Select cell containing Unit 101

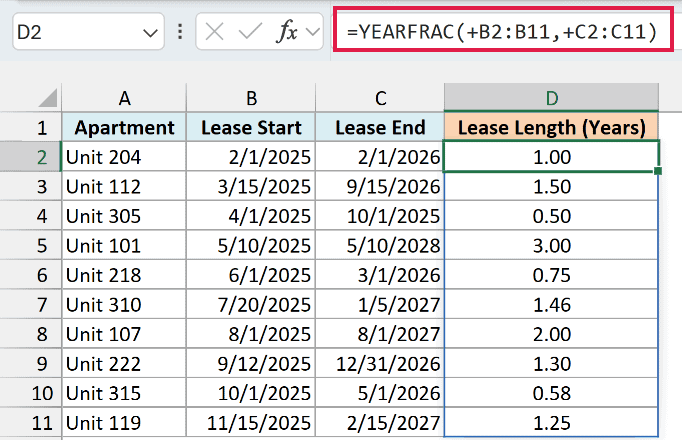pos(124,245)
